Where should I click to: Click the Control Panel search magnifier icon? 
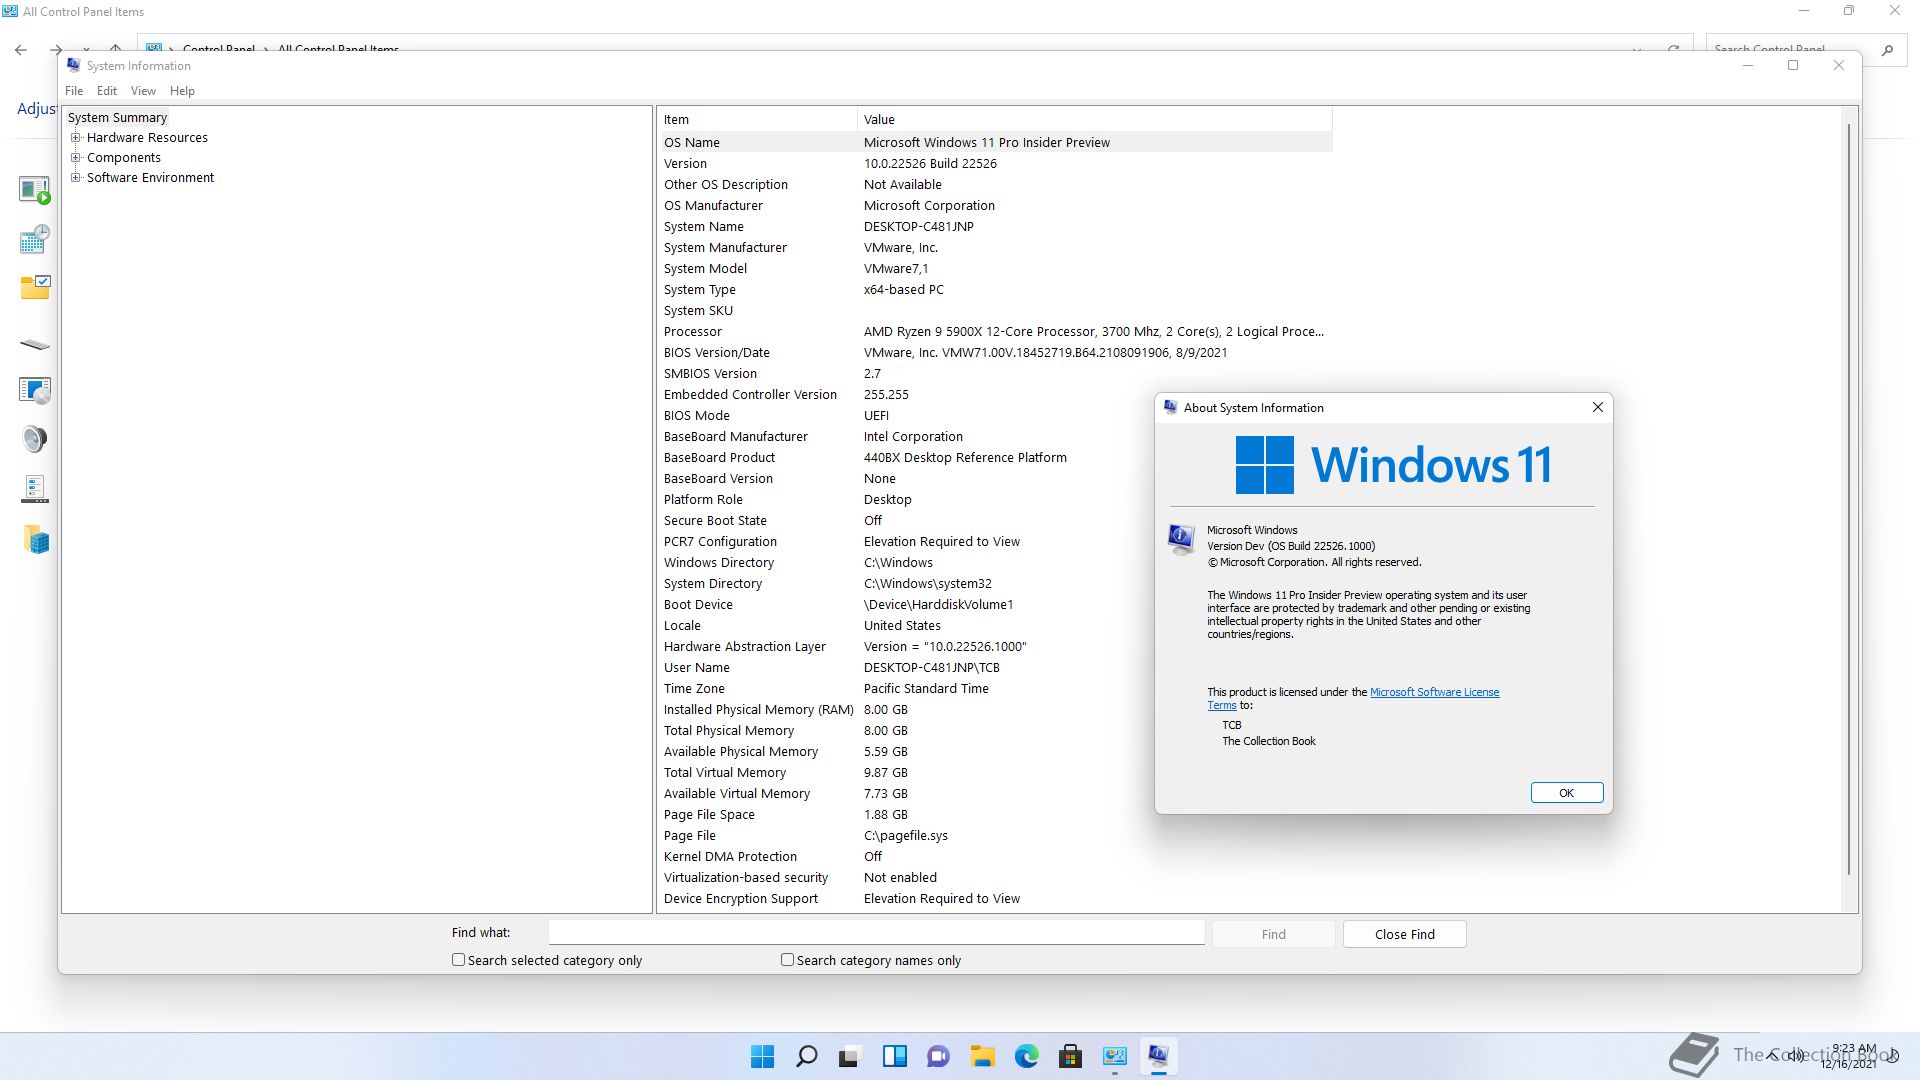click(1887, 49)
